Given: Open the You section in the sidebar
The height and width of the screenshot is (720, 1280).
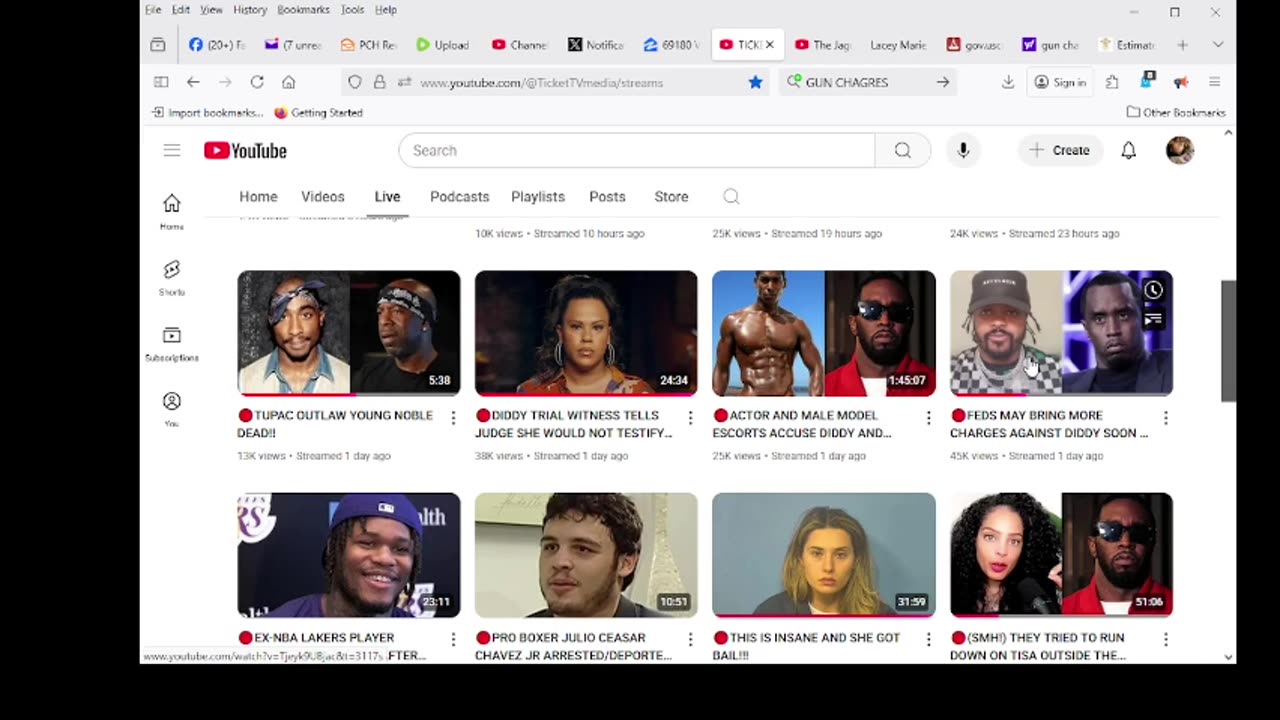Looking at the screenshot, I should (172, 409).
